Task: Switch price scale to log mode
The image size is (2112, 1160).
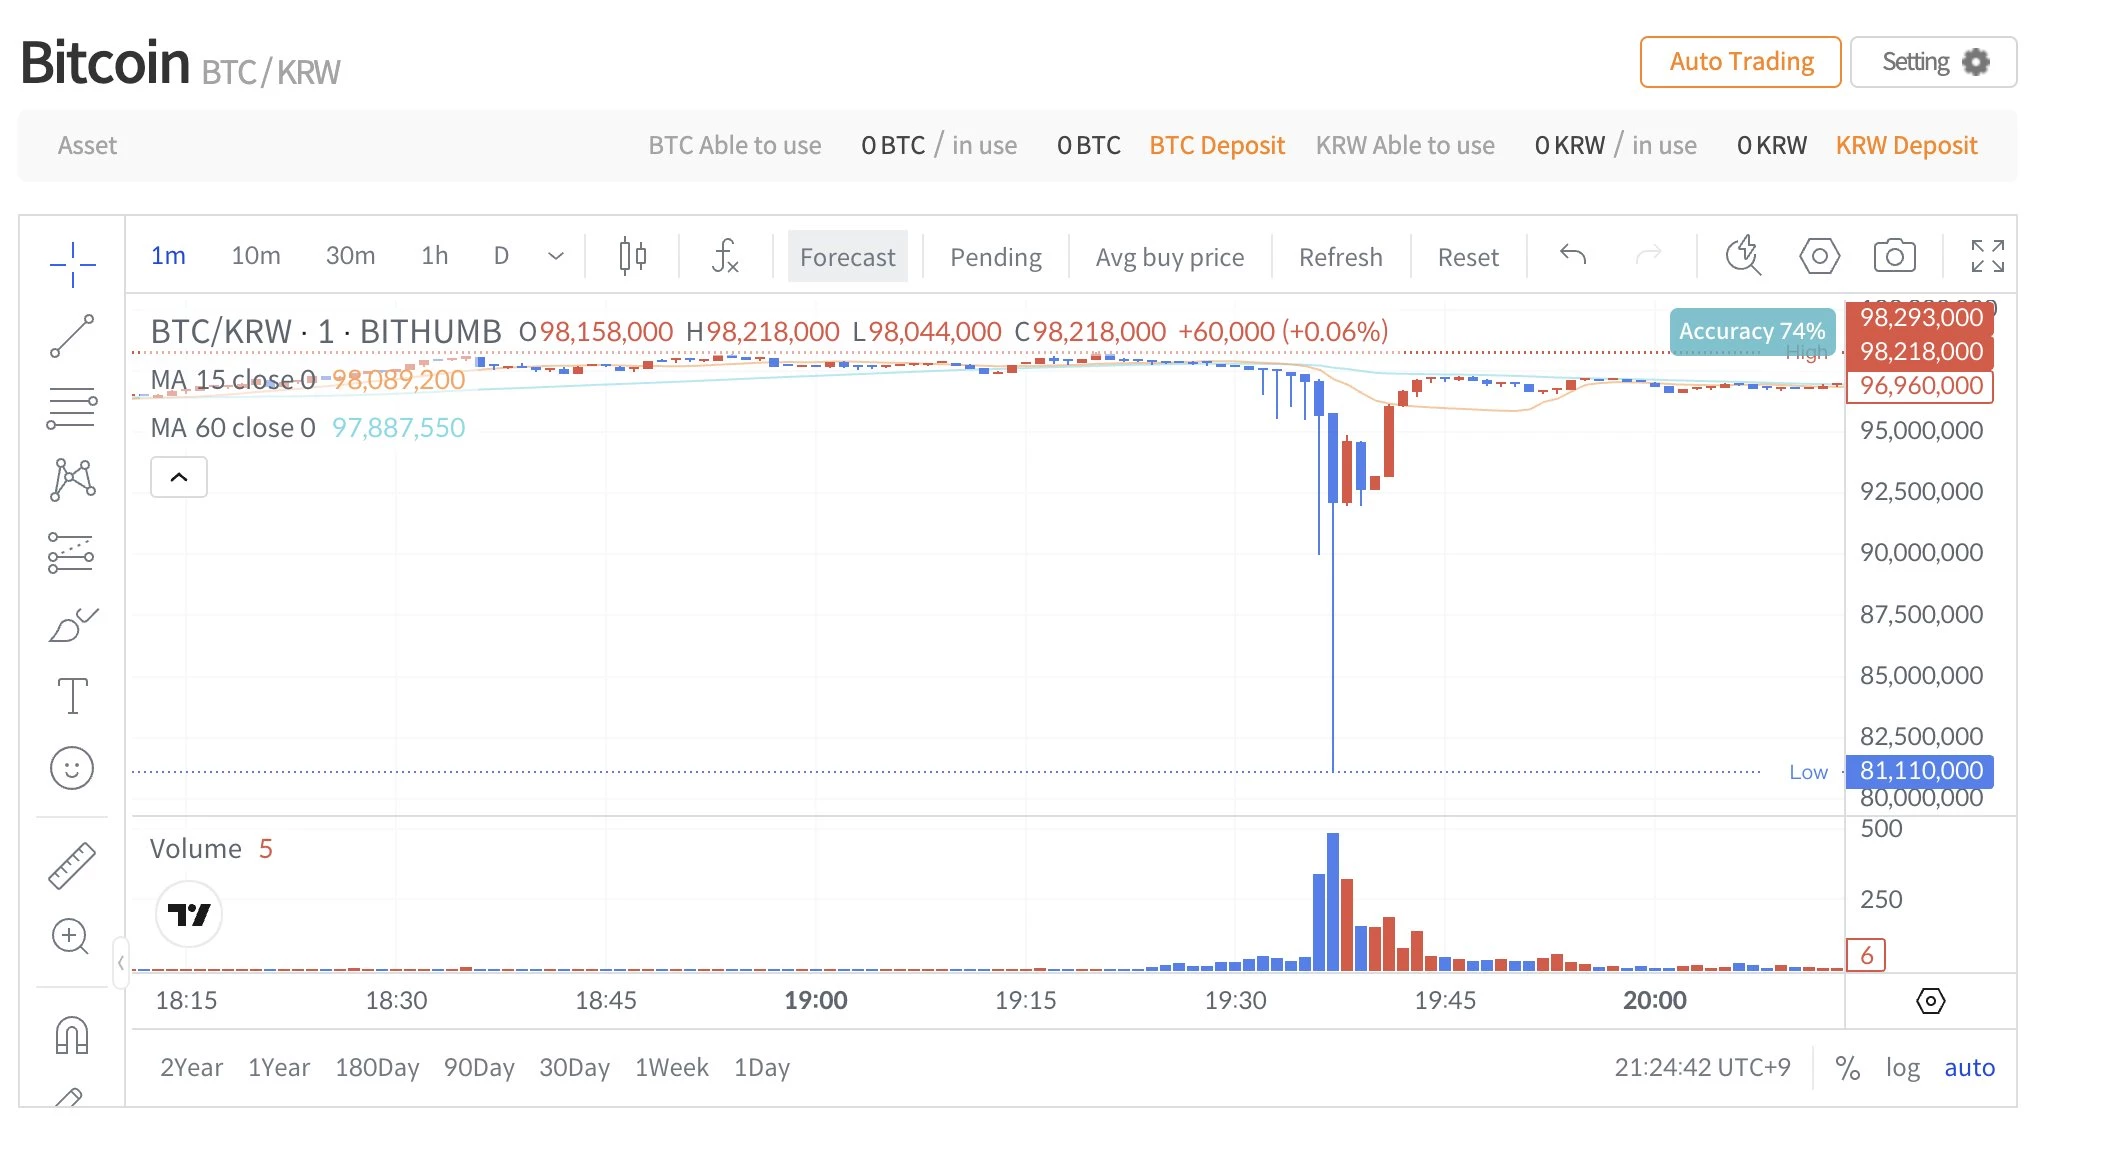Action: pos(1903,1067)
